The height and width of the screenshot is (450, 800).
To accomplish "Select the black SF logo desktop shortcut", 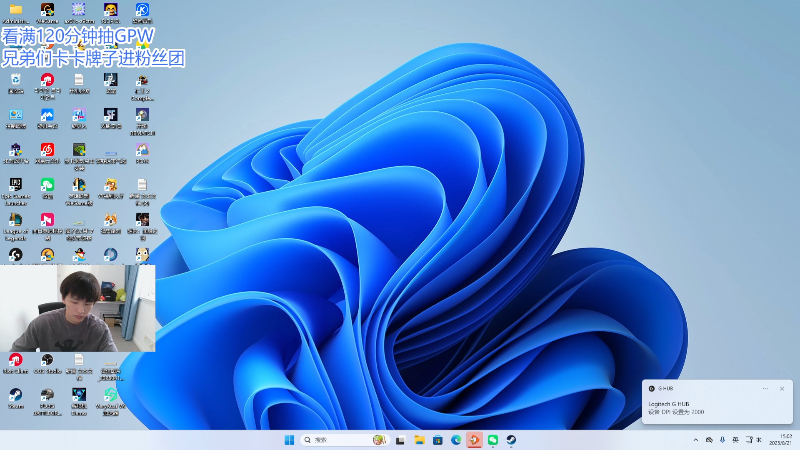I will pyautogui.click(x=111, y=118).
